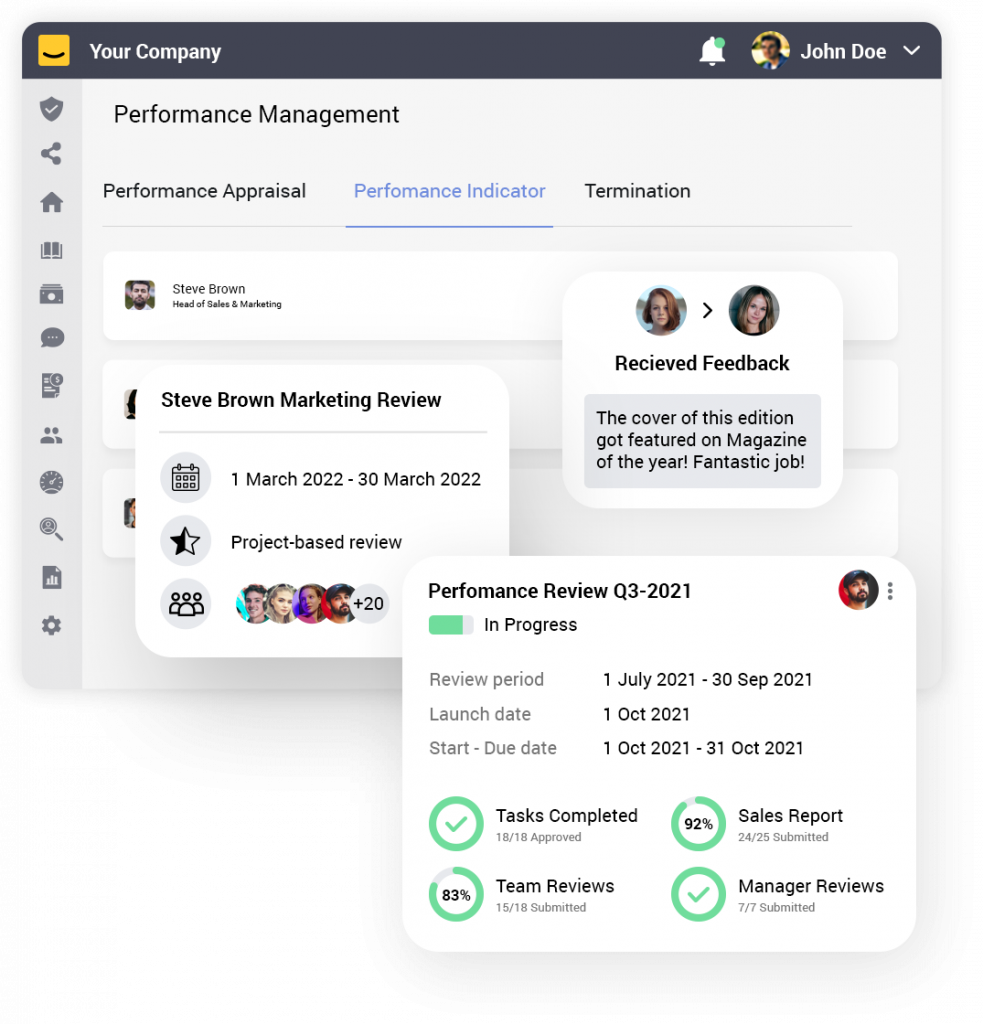This screenshot has height=1024, width=983.
Task: Select the Perfomance Indicator tab
Action: 449,191
